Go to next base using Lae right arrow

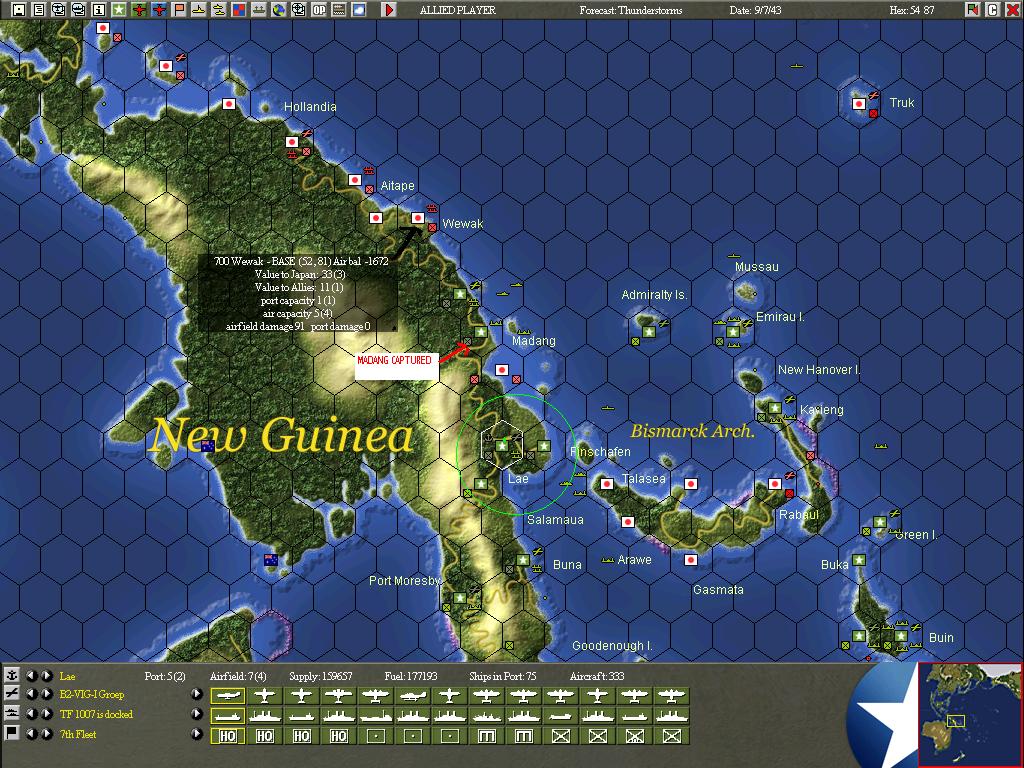point(46,675)
